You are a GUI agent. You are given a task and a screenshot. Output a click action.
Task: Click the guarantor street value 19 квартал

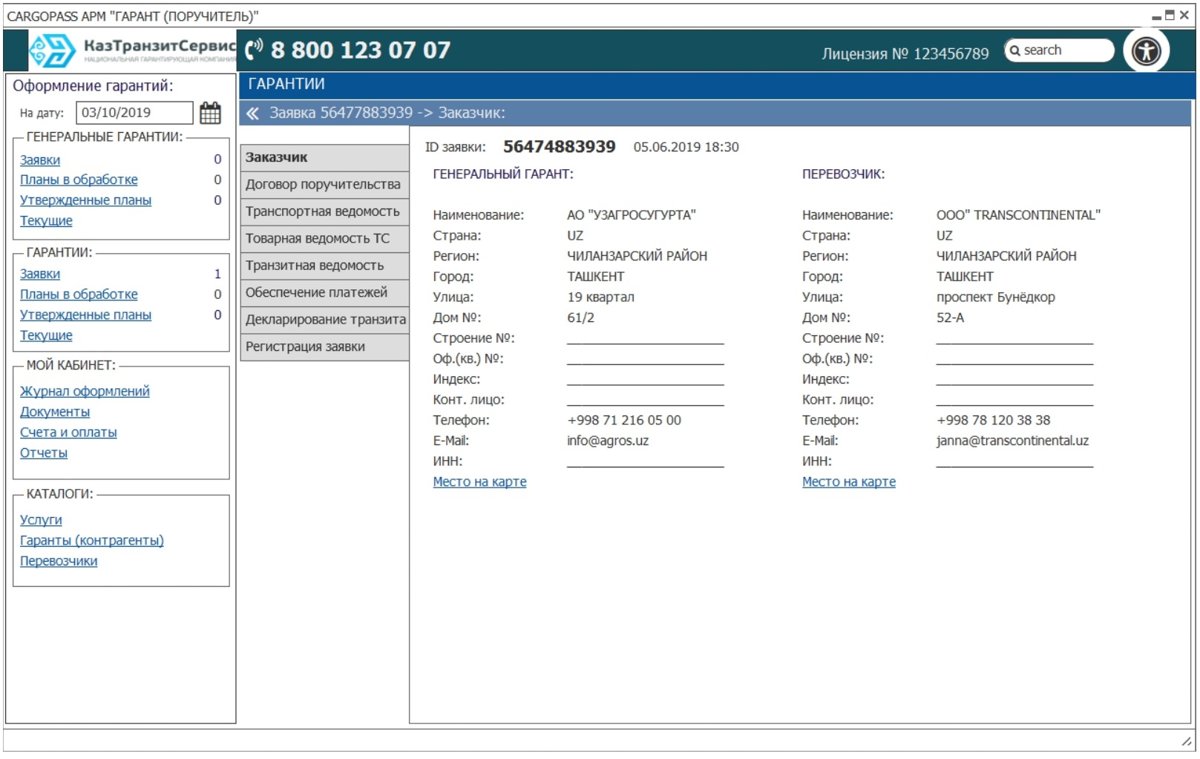[x=601, y=297]
